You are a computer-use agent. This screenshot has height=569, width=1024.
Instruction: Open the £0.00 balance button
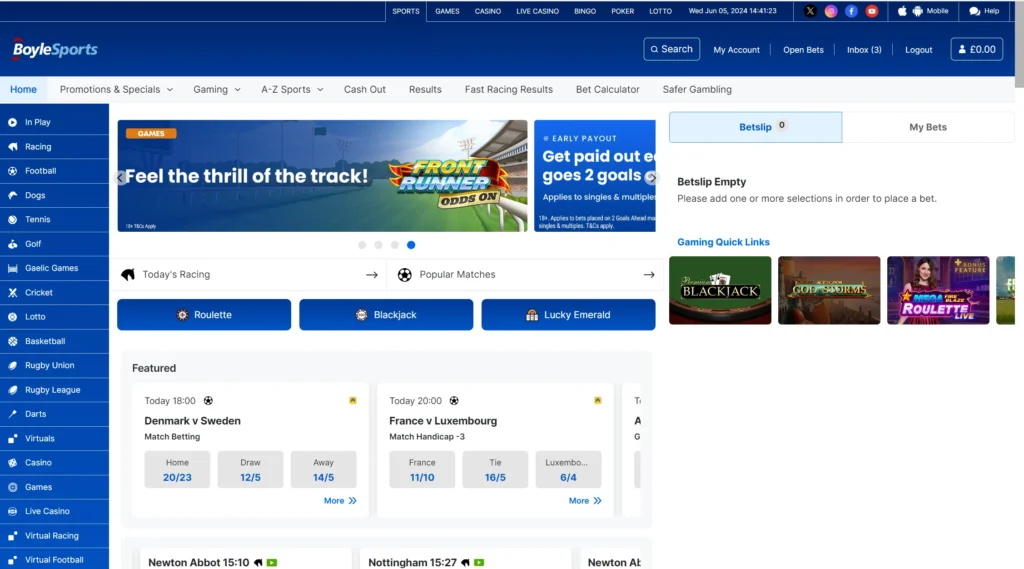(x=976, y=49)
